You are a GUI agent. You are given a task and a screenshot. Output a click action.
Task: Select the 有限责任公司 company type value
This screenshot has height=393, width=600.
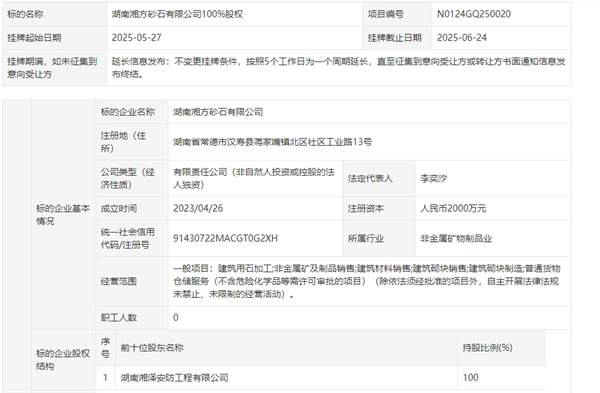[254, 178]
